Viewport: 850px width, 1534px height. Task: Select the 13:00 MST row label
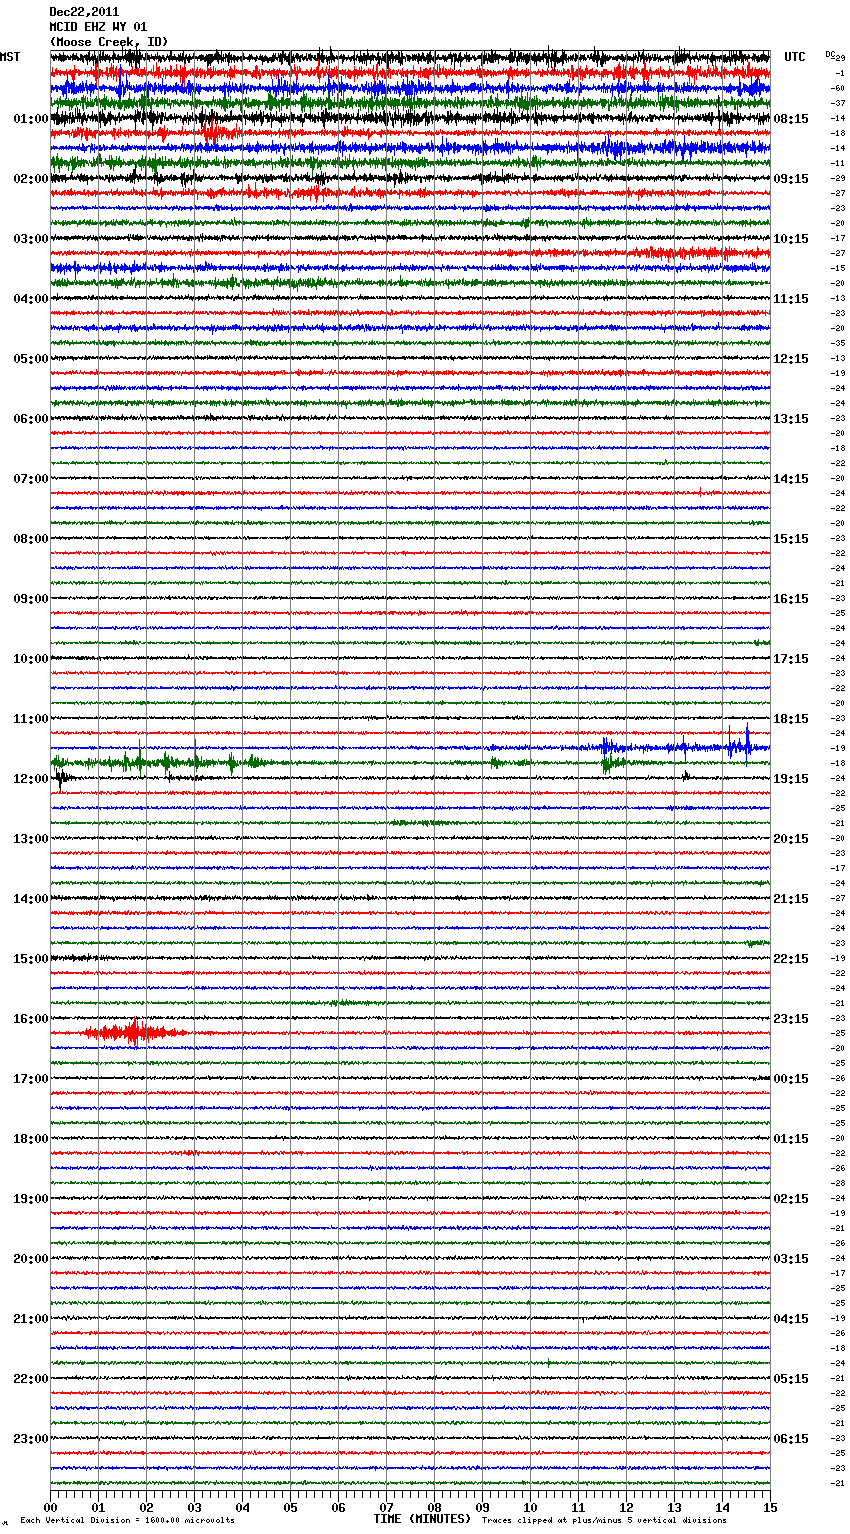(31, 839)
